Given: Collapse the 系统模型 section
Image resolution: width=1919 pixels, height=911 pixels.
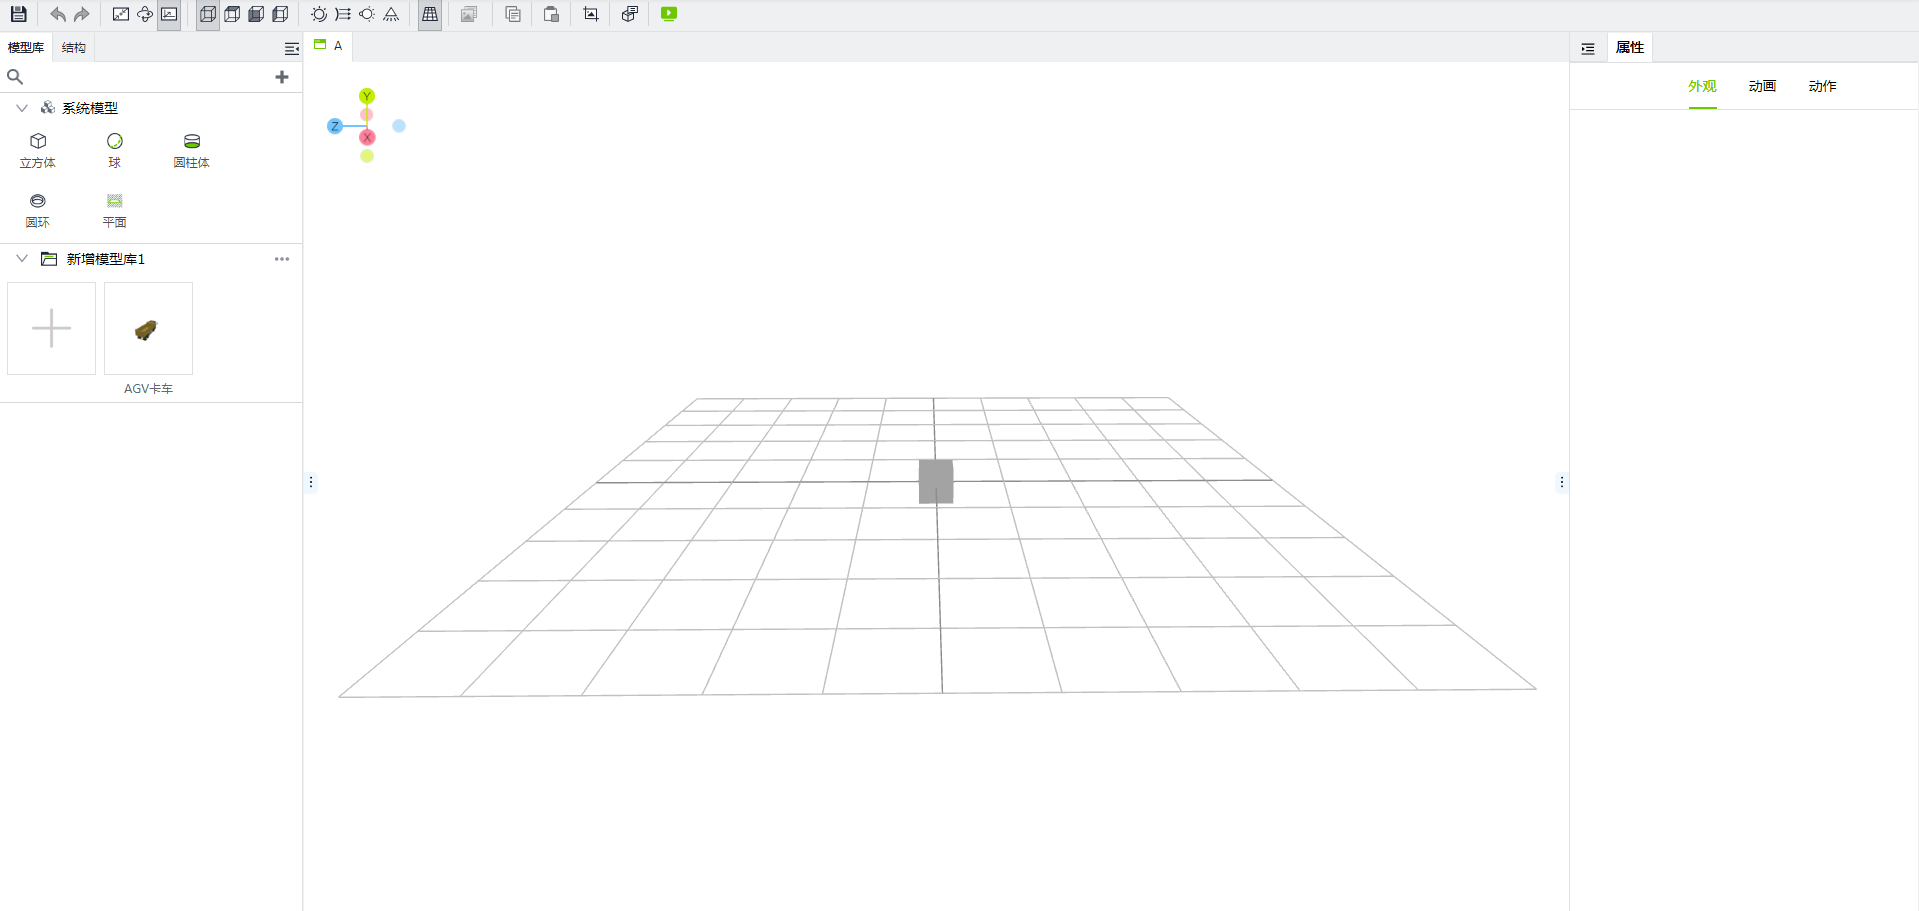Looking at the screenshot, I should (x=22, y=108).
